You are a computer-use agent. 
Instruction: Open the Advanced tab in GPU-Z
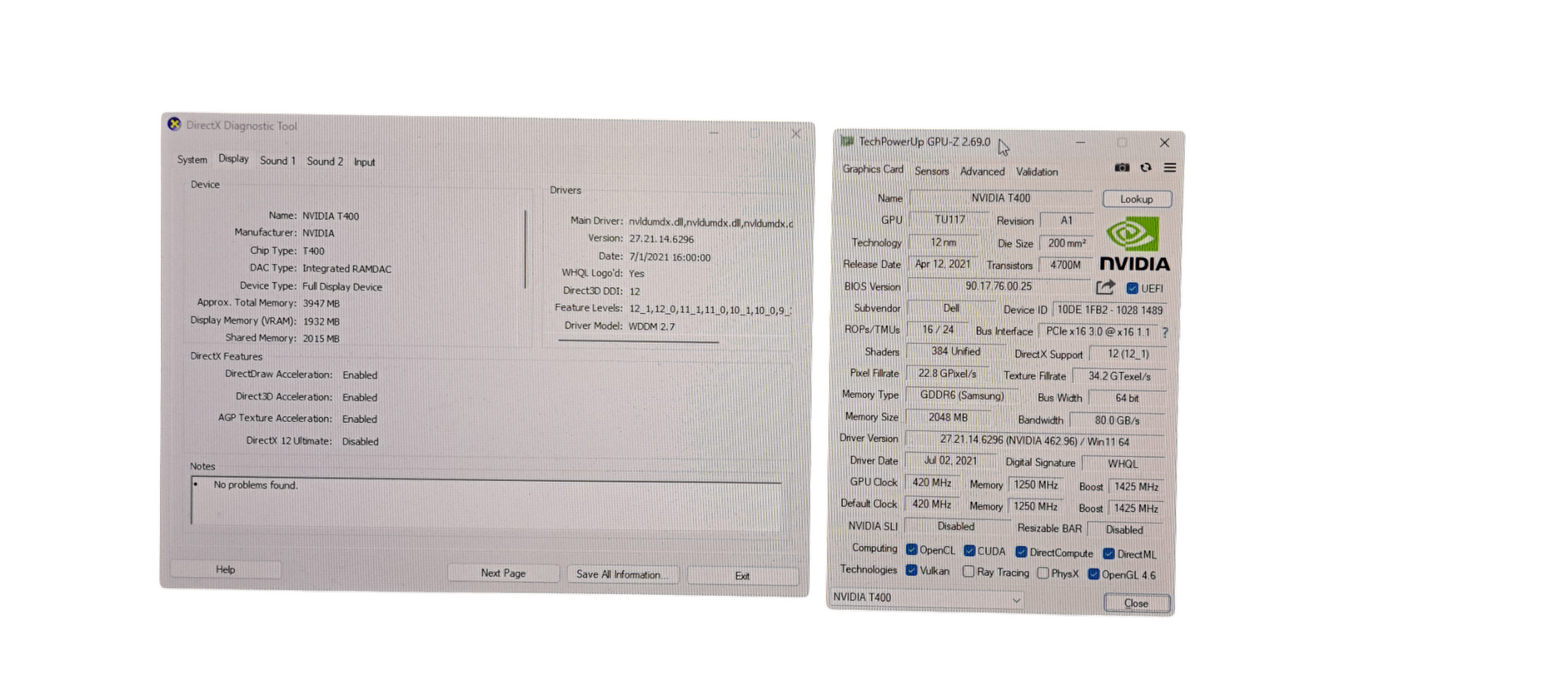coord(981,172)
